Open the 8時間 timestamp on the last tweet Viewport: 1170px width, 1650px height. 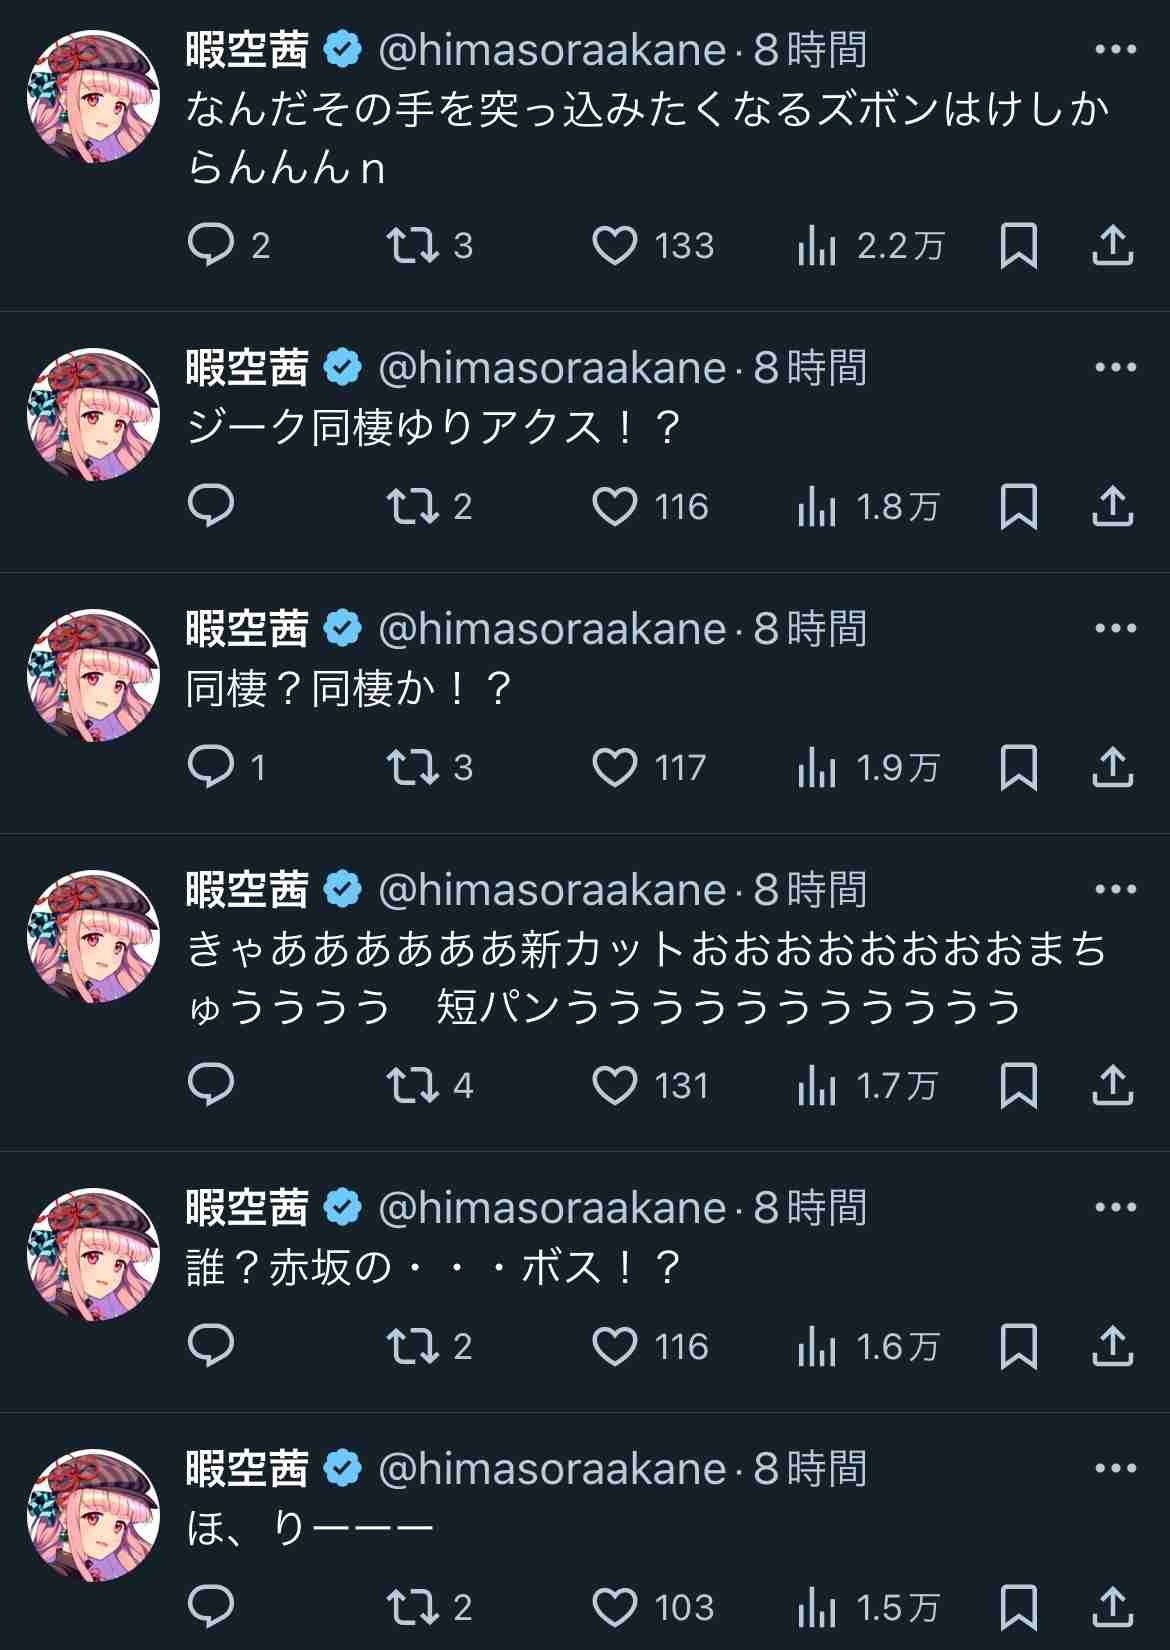point(810,1468)
